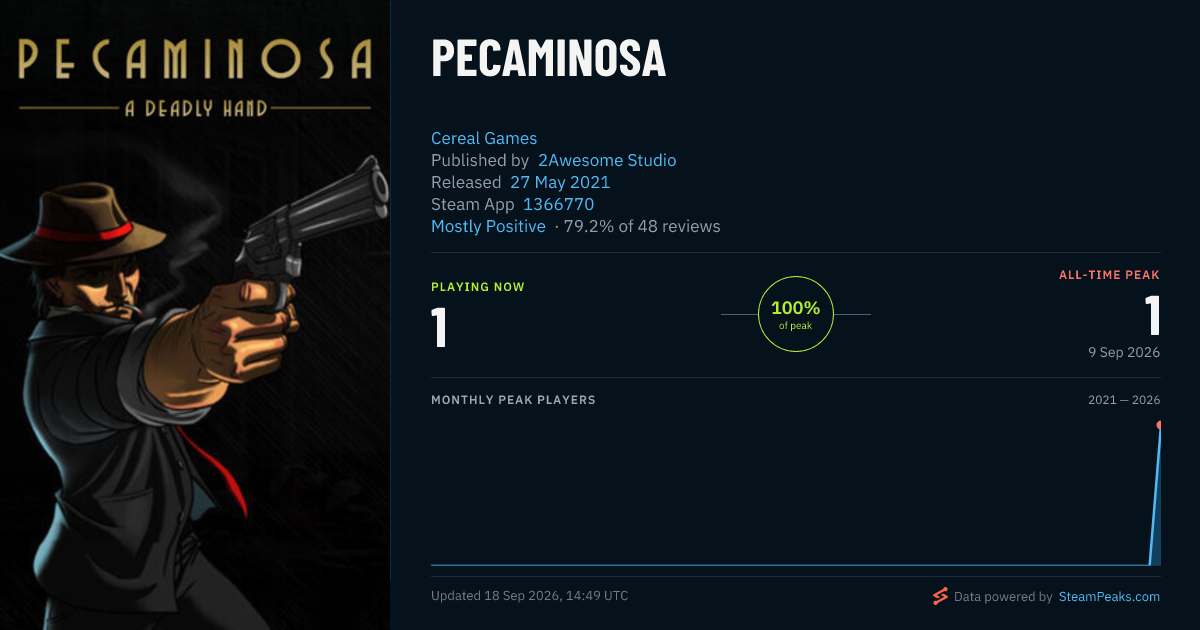The width and height of the screenshot is (1200, 630).
Task: Click the SteamPeaks logo icon
Action: (x=940, y=597)
